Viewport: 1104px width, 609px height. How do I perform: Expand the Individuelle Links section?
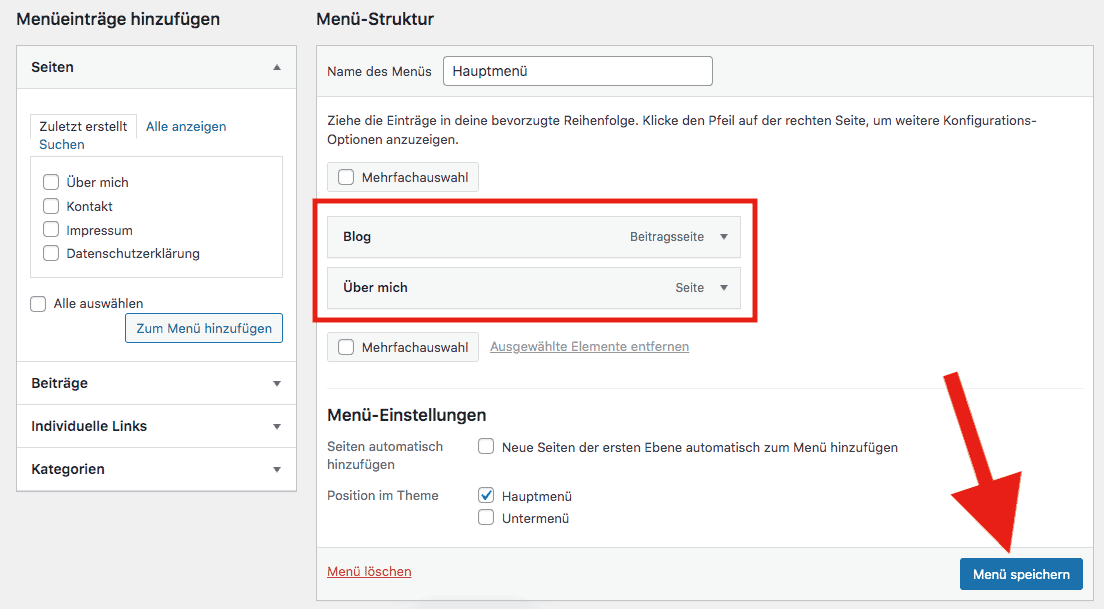pos(277,427)
